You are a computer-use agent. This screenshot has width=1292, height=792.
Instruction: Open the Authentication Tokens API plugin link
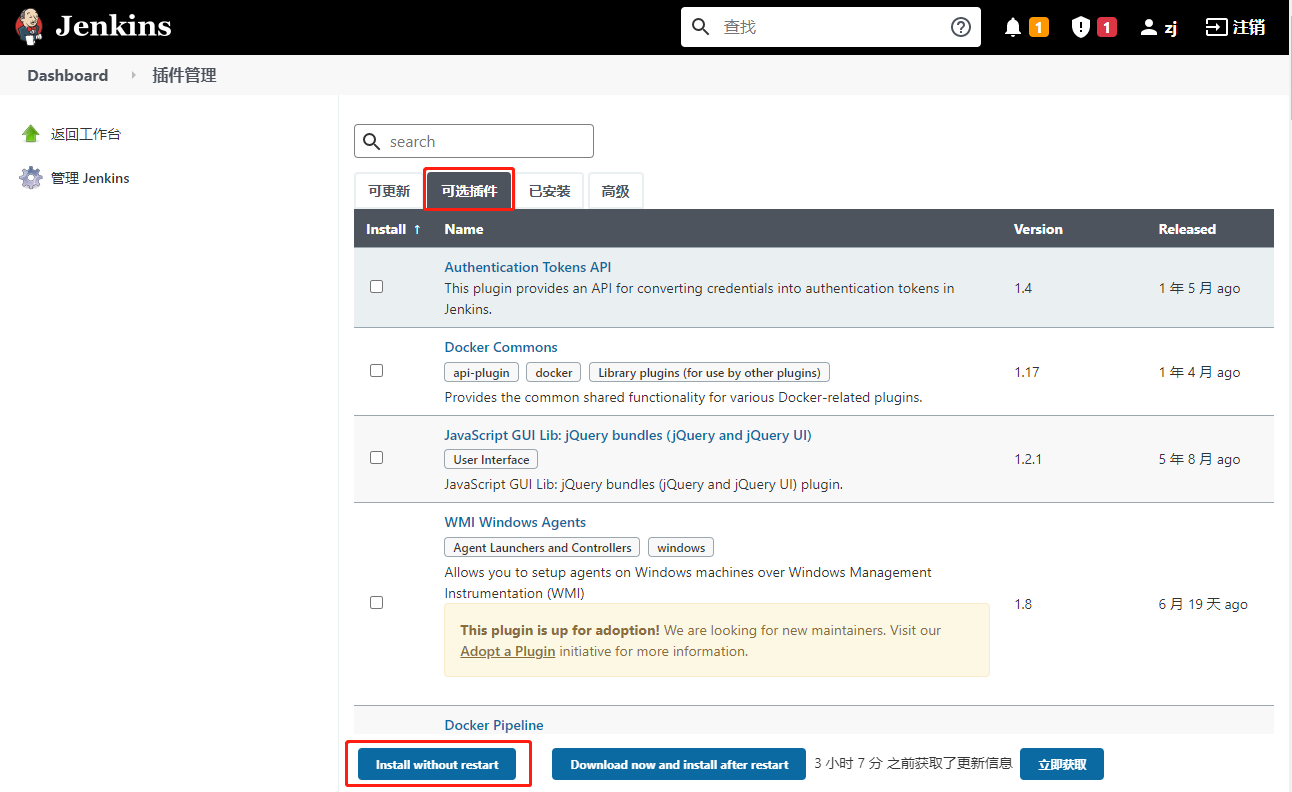click(528, 267)
